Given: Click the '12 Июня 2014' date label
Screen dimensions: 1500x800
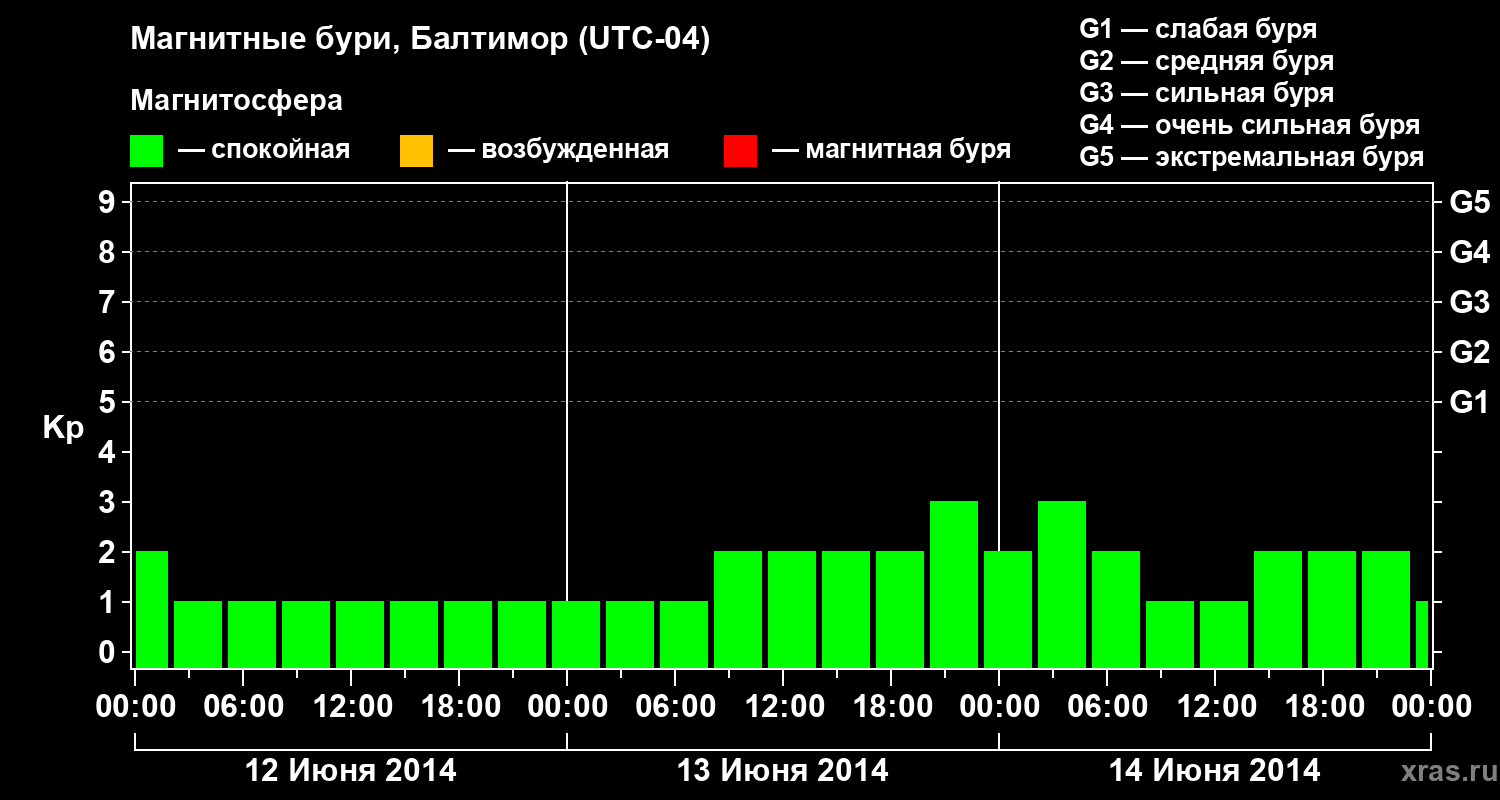Looking at the screenshot, I should [351, 771].
